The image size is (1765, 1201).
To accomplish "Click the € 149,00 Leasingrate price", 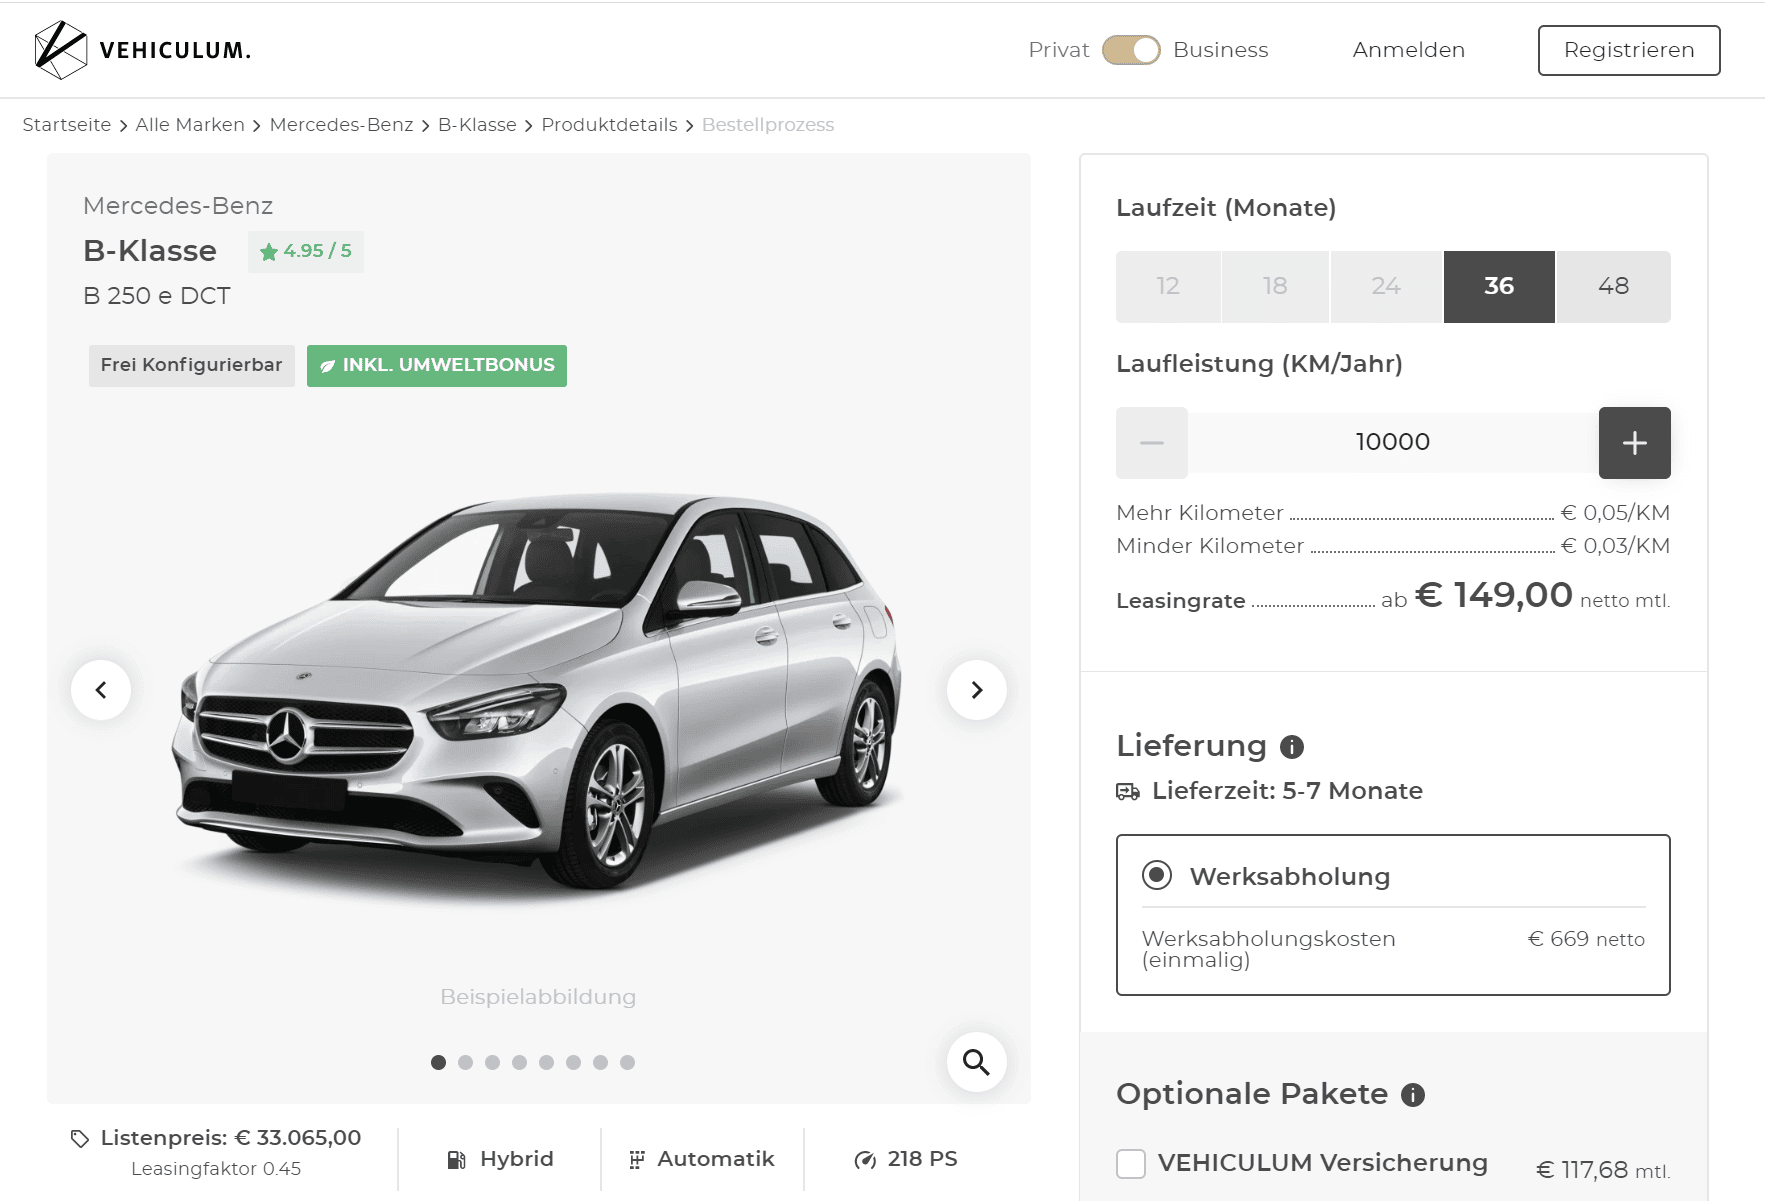I will tap(1494, 595).
